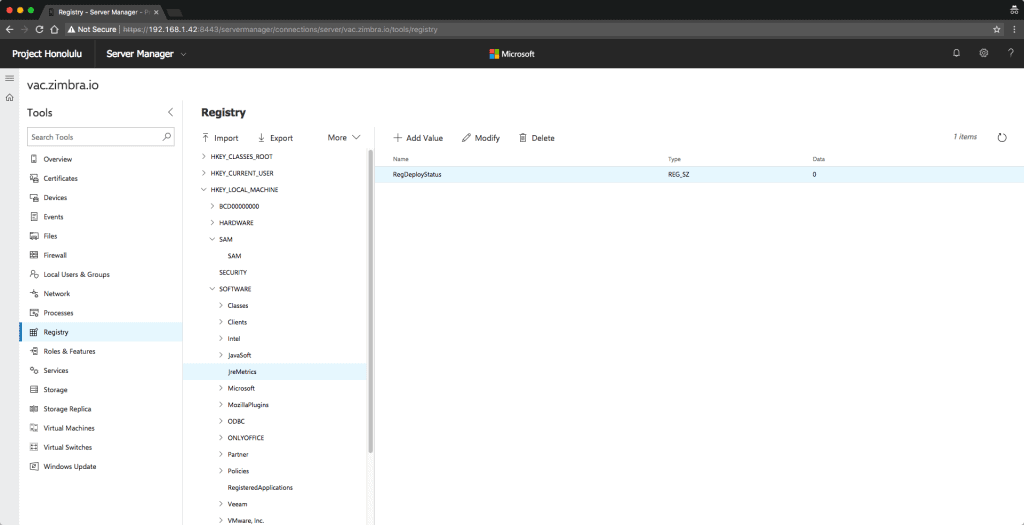Viewport: 1024px width, 525px height.
Task: Go to the home icon
Action: click(x=9, y=97)
